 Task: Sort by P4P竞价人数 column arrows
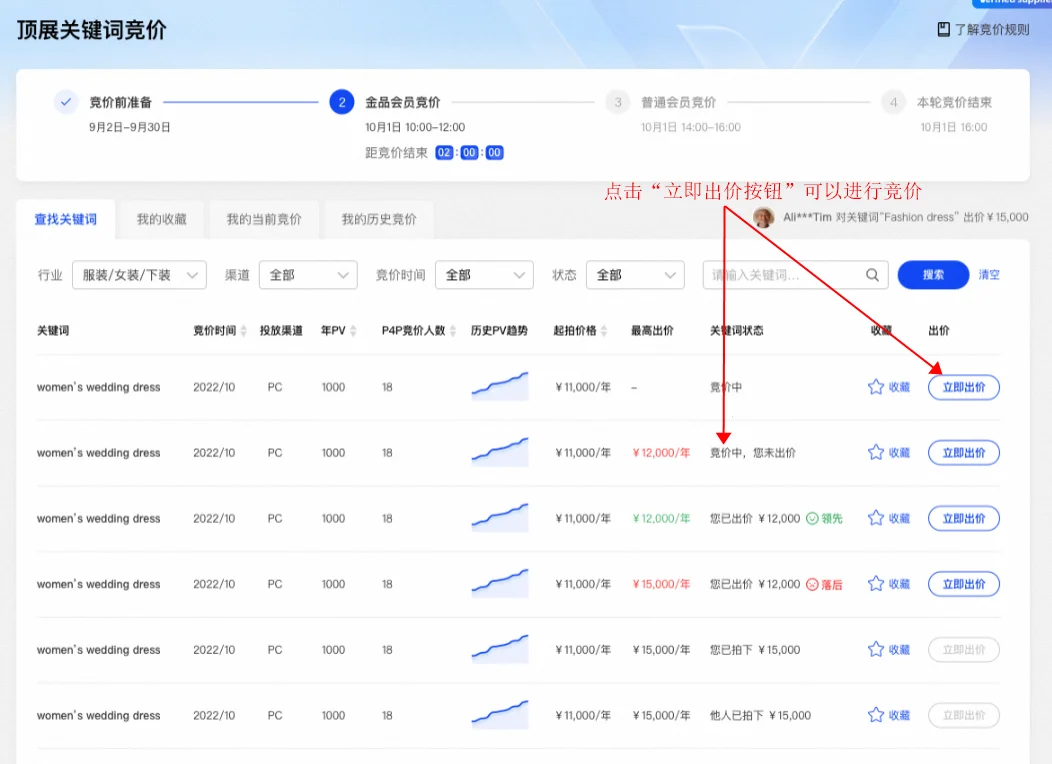tap(453, 331)
